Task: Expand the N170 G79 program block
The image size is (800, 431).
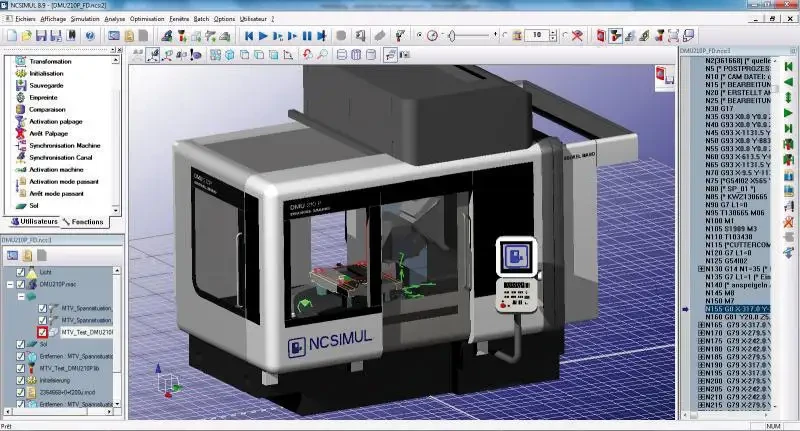Action: tap(701, 333)
